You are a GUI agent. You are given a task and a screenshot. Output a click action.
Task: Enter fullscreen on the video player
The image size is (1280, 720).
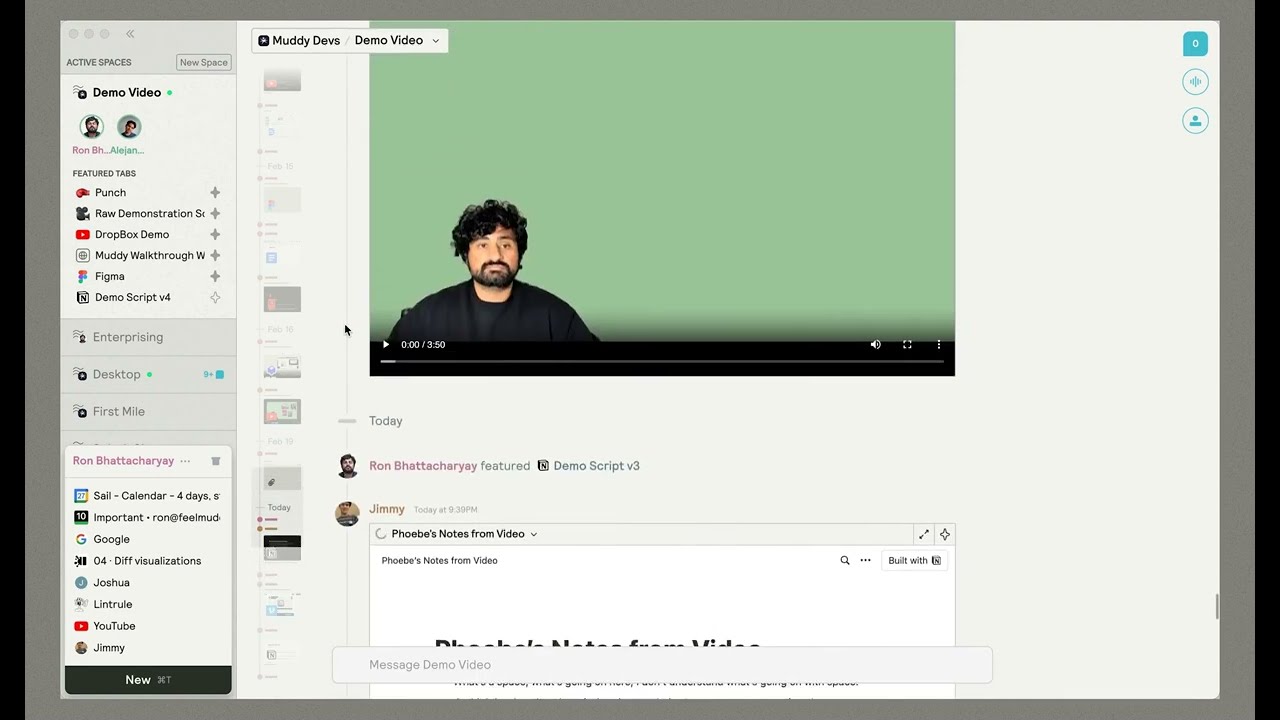pyautogui.click(x=907, y=345)
